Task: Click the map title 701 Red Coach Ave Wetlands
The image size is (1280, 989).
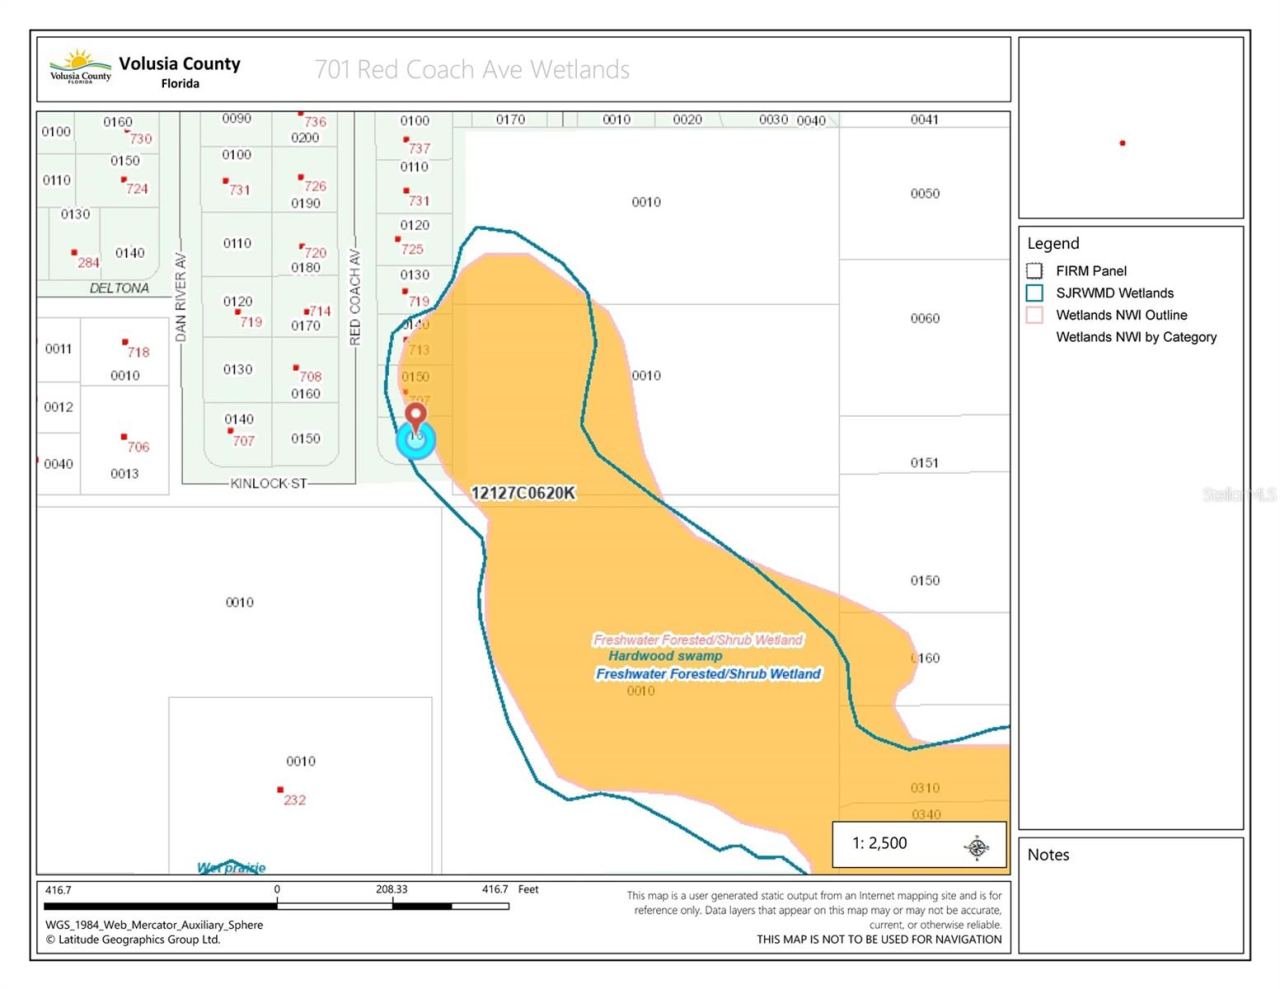Action: point(472,69)
